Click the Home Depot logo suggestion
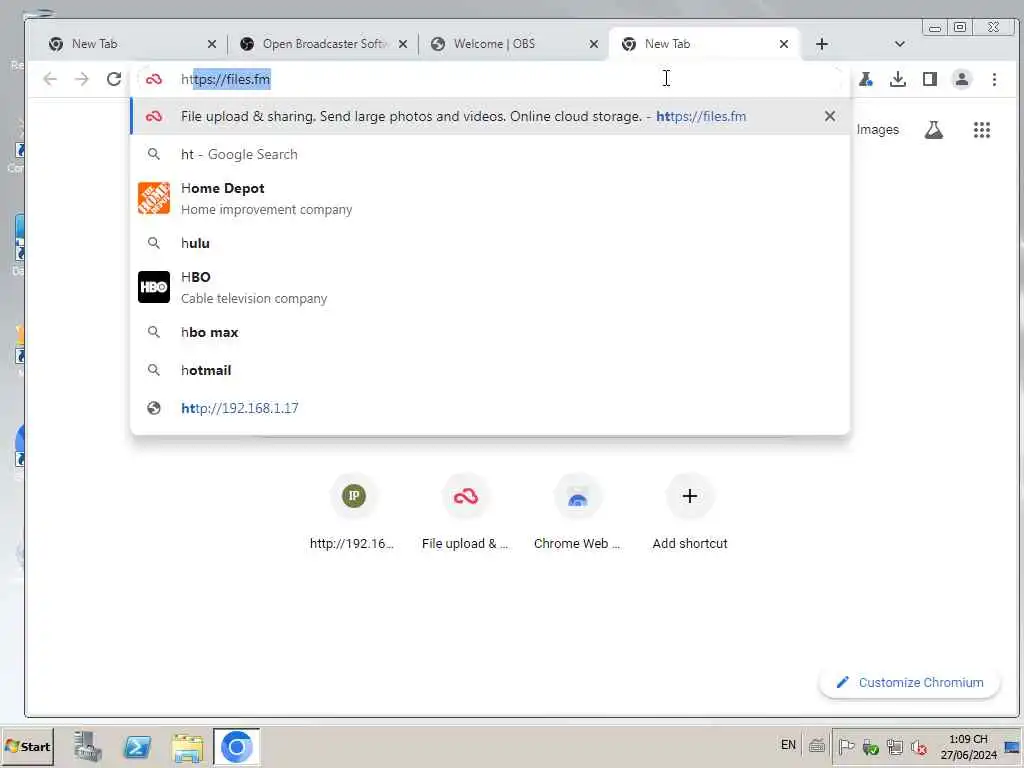 pyautogui.click(x=154, y=199)
